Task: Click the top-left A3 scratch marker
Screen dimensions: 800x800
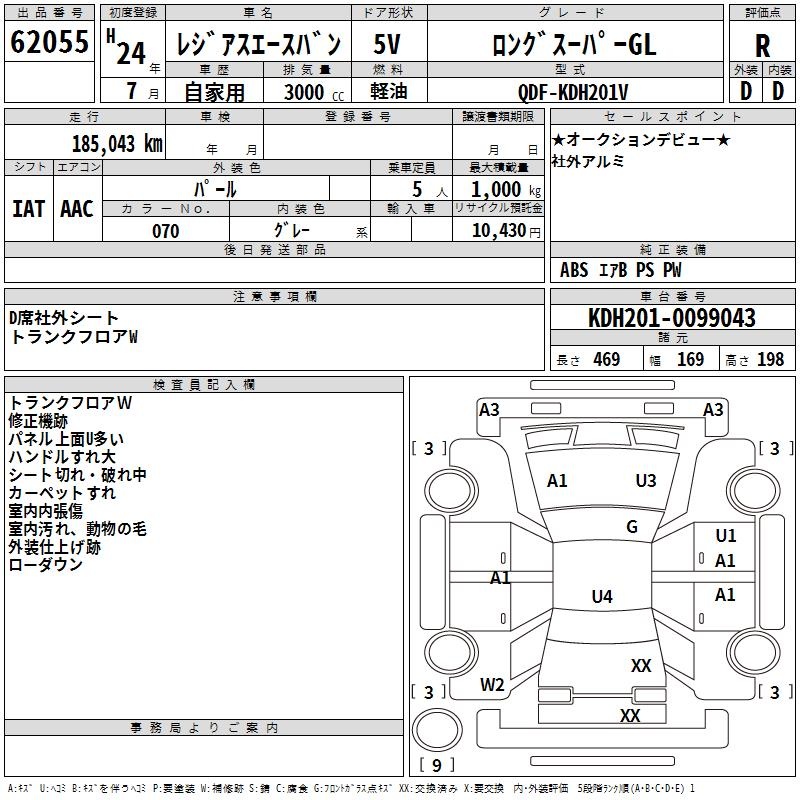Action: coord(489,409)
